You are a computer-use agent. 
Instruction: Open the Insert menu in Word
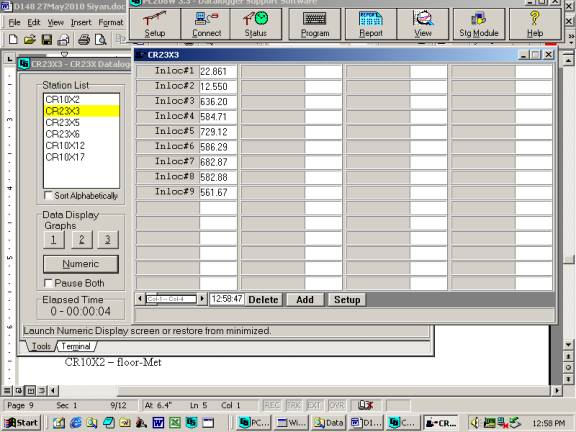(x=81, y=22)
